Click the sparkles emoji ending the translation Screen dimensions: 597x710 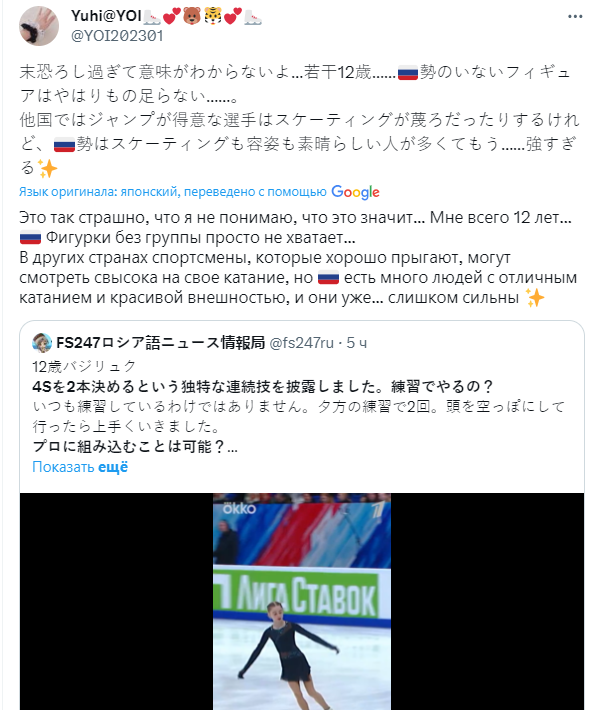(x=534, y=298)
